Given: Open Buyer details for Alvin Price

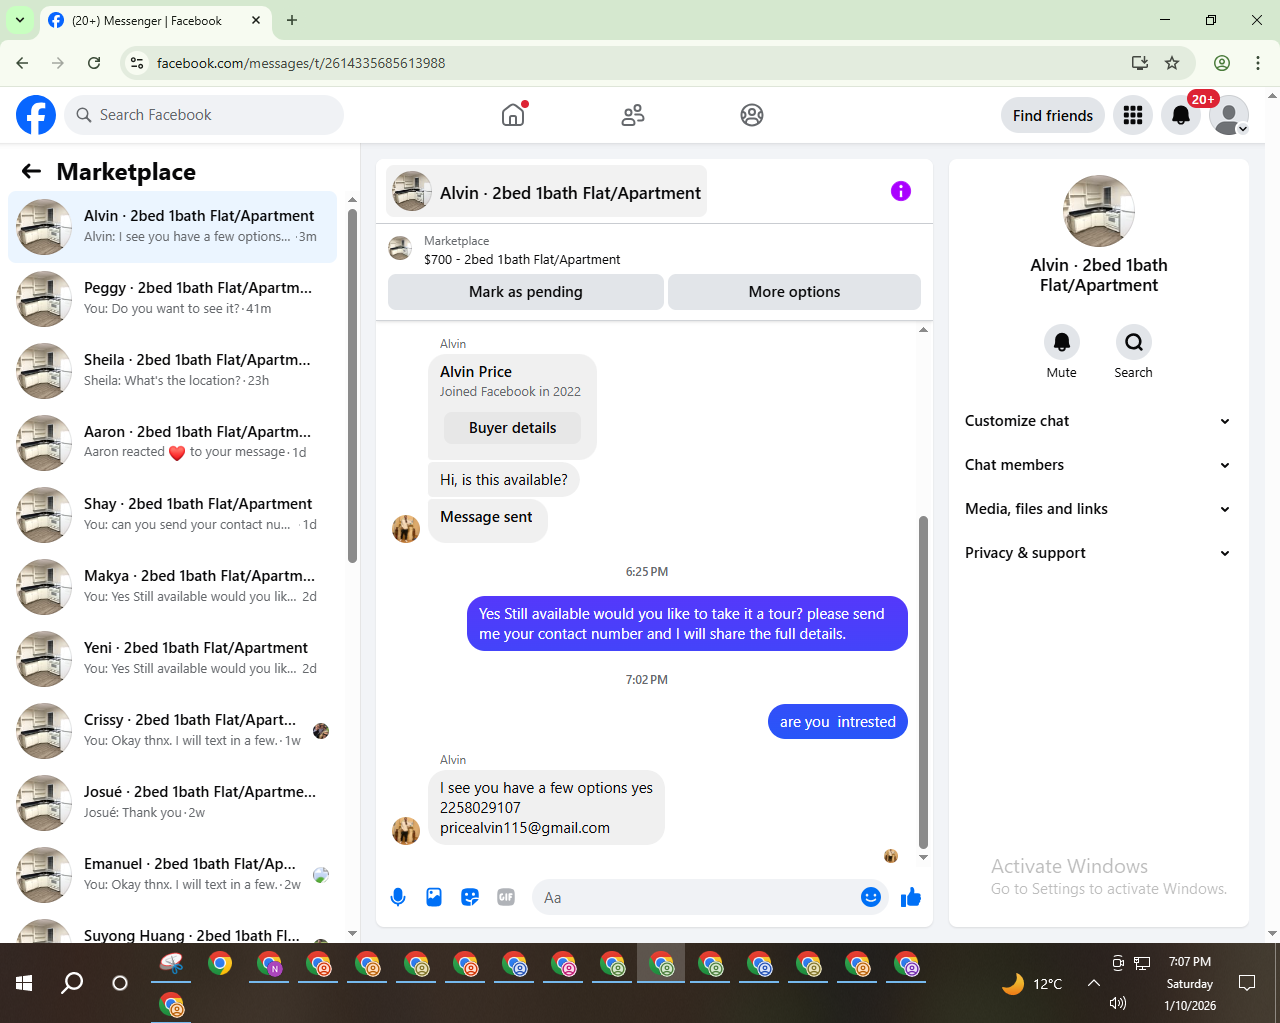Looking at the screenshot, I should tap(513, 428).
